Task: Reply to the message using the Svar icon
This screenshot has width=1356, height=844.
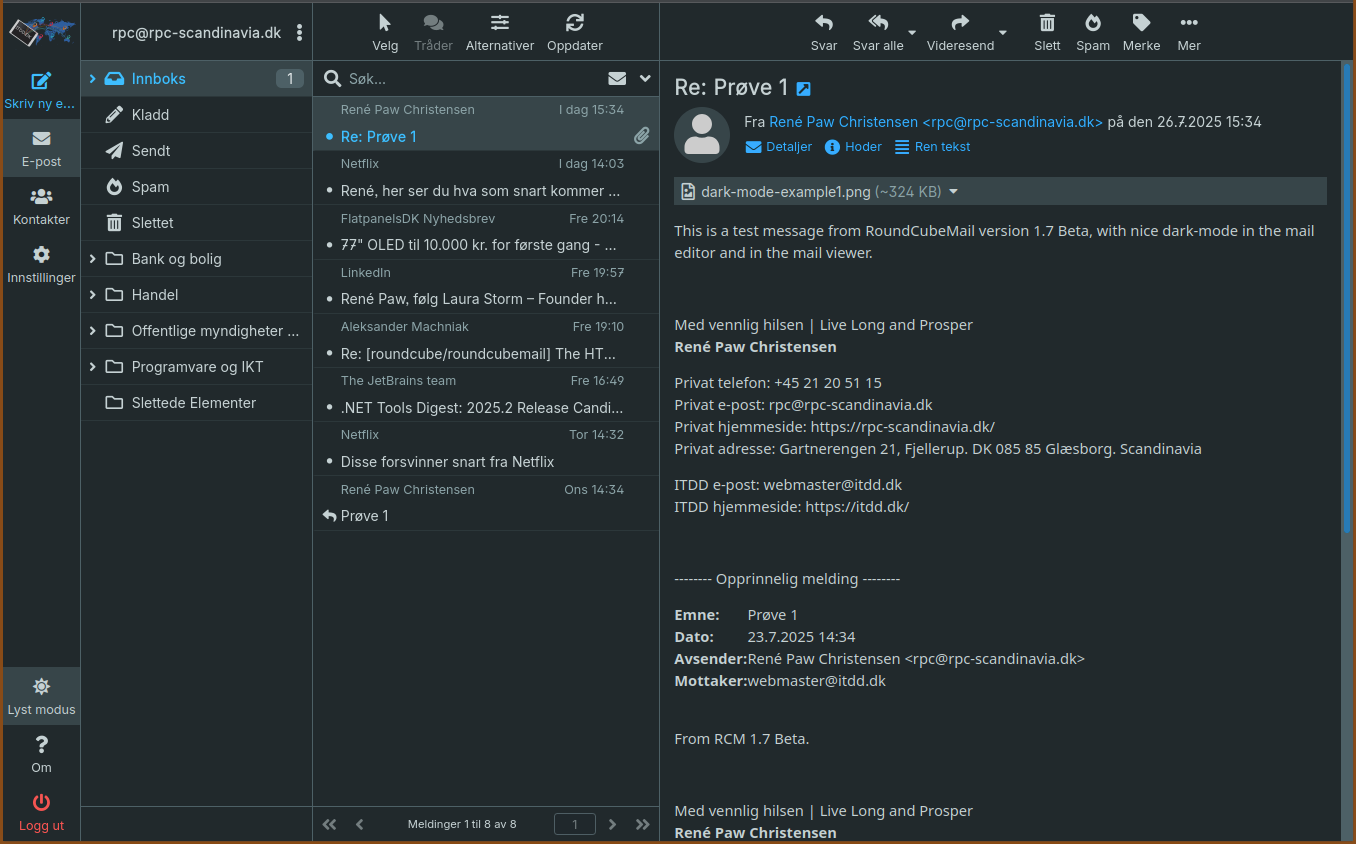Action: coord(823,31)
